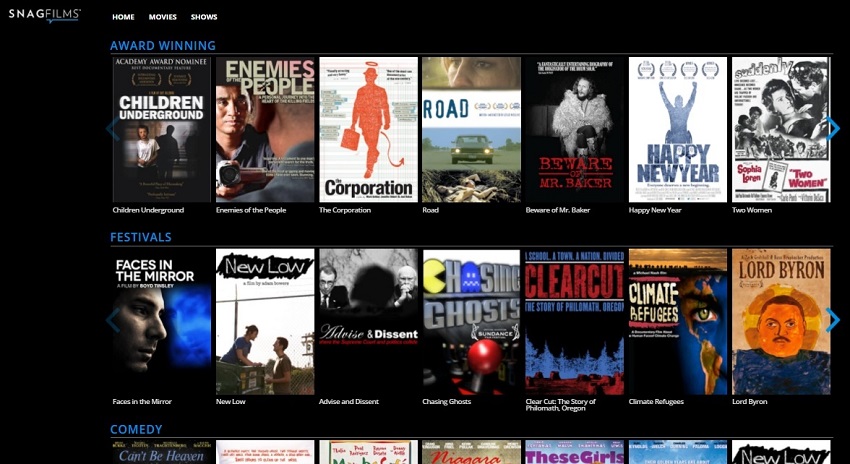Open the Beware of Mr. Baker poster
The height and width of the screenshot is (464, 850).
click(575, 129)
